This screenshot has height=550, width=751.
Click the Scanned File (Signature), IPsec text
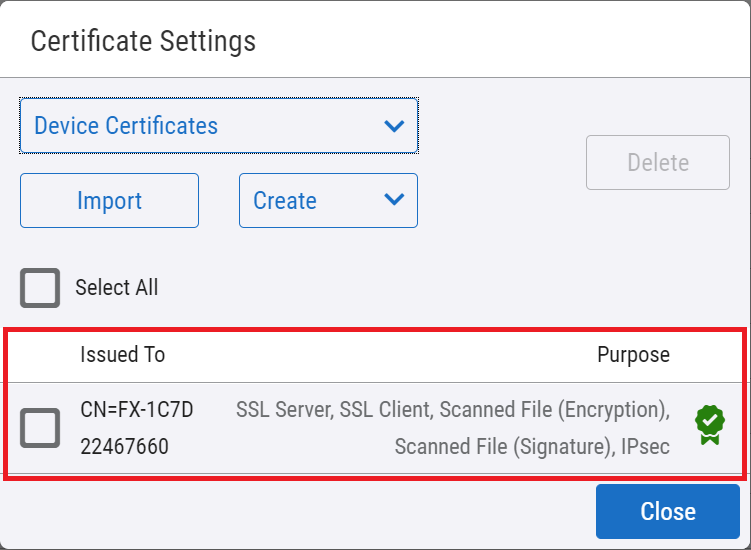click(532, 447)
